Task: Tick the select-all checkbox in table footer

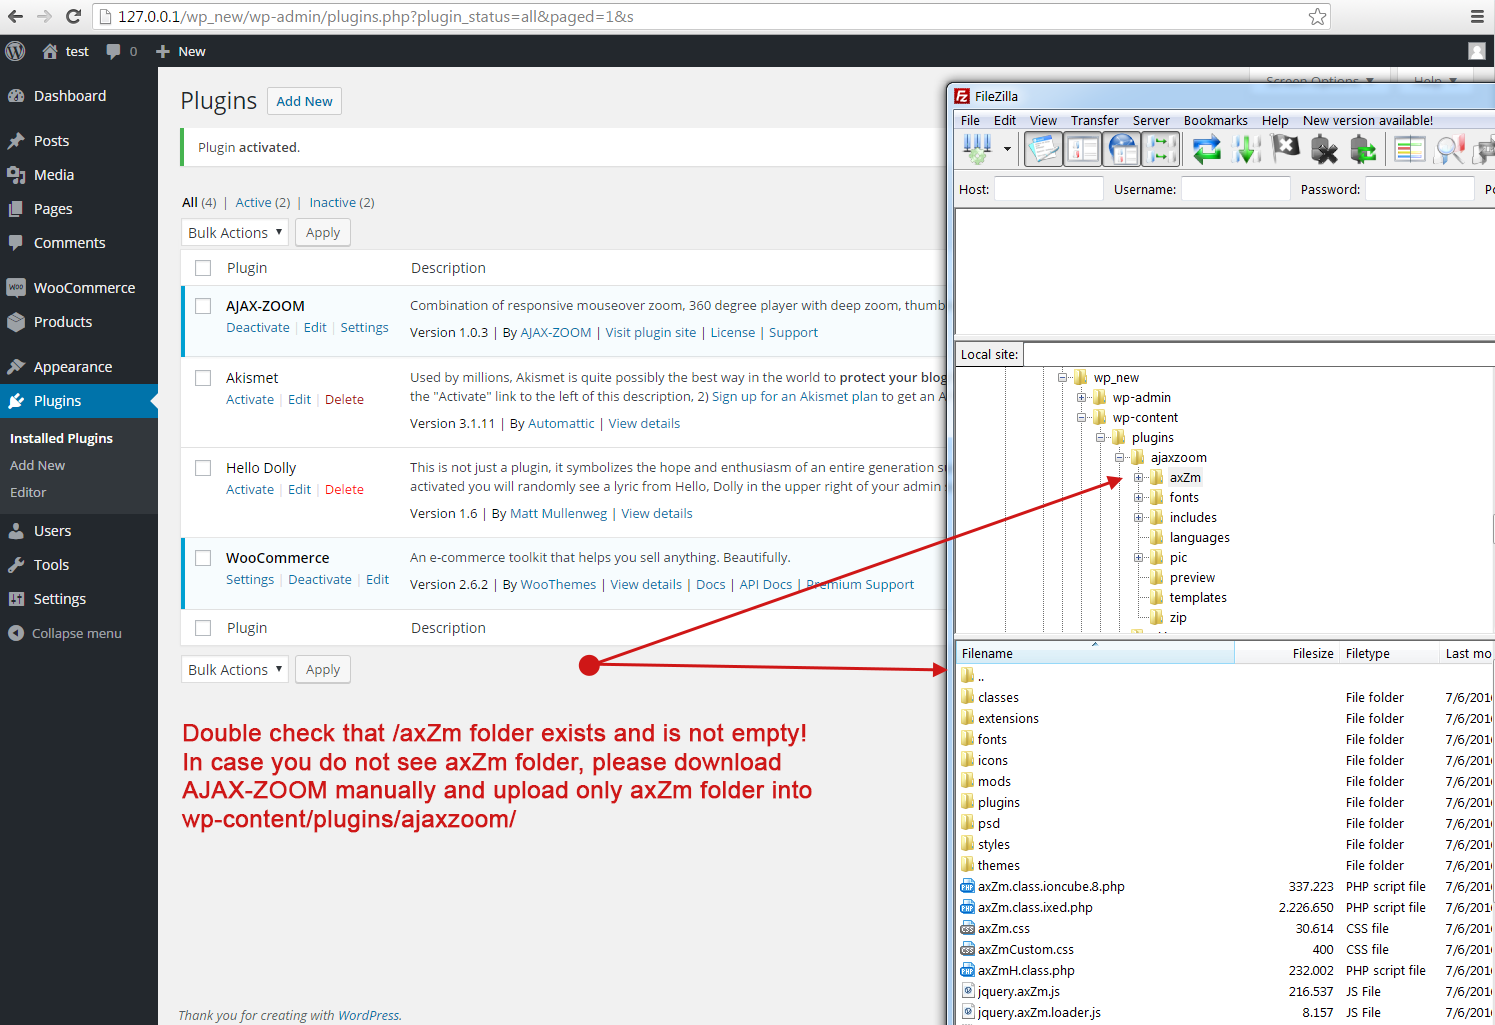Action: click(203, 628)
